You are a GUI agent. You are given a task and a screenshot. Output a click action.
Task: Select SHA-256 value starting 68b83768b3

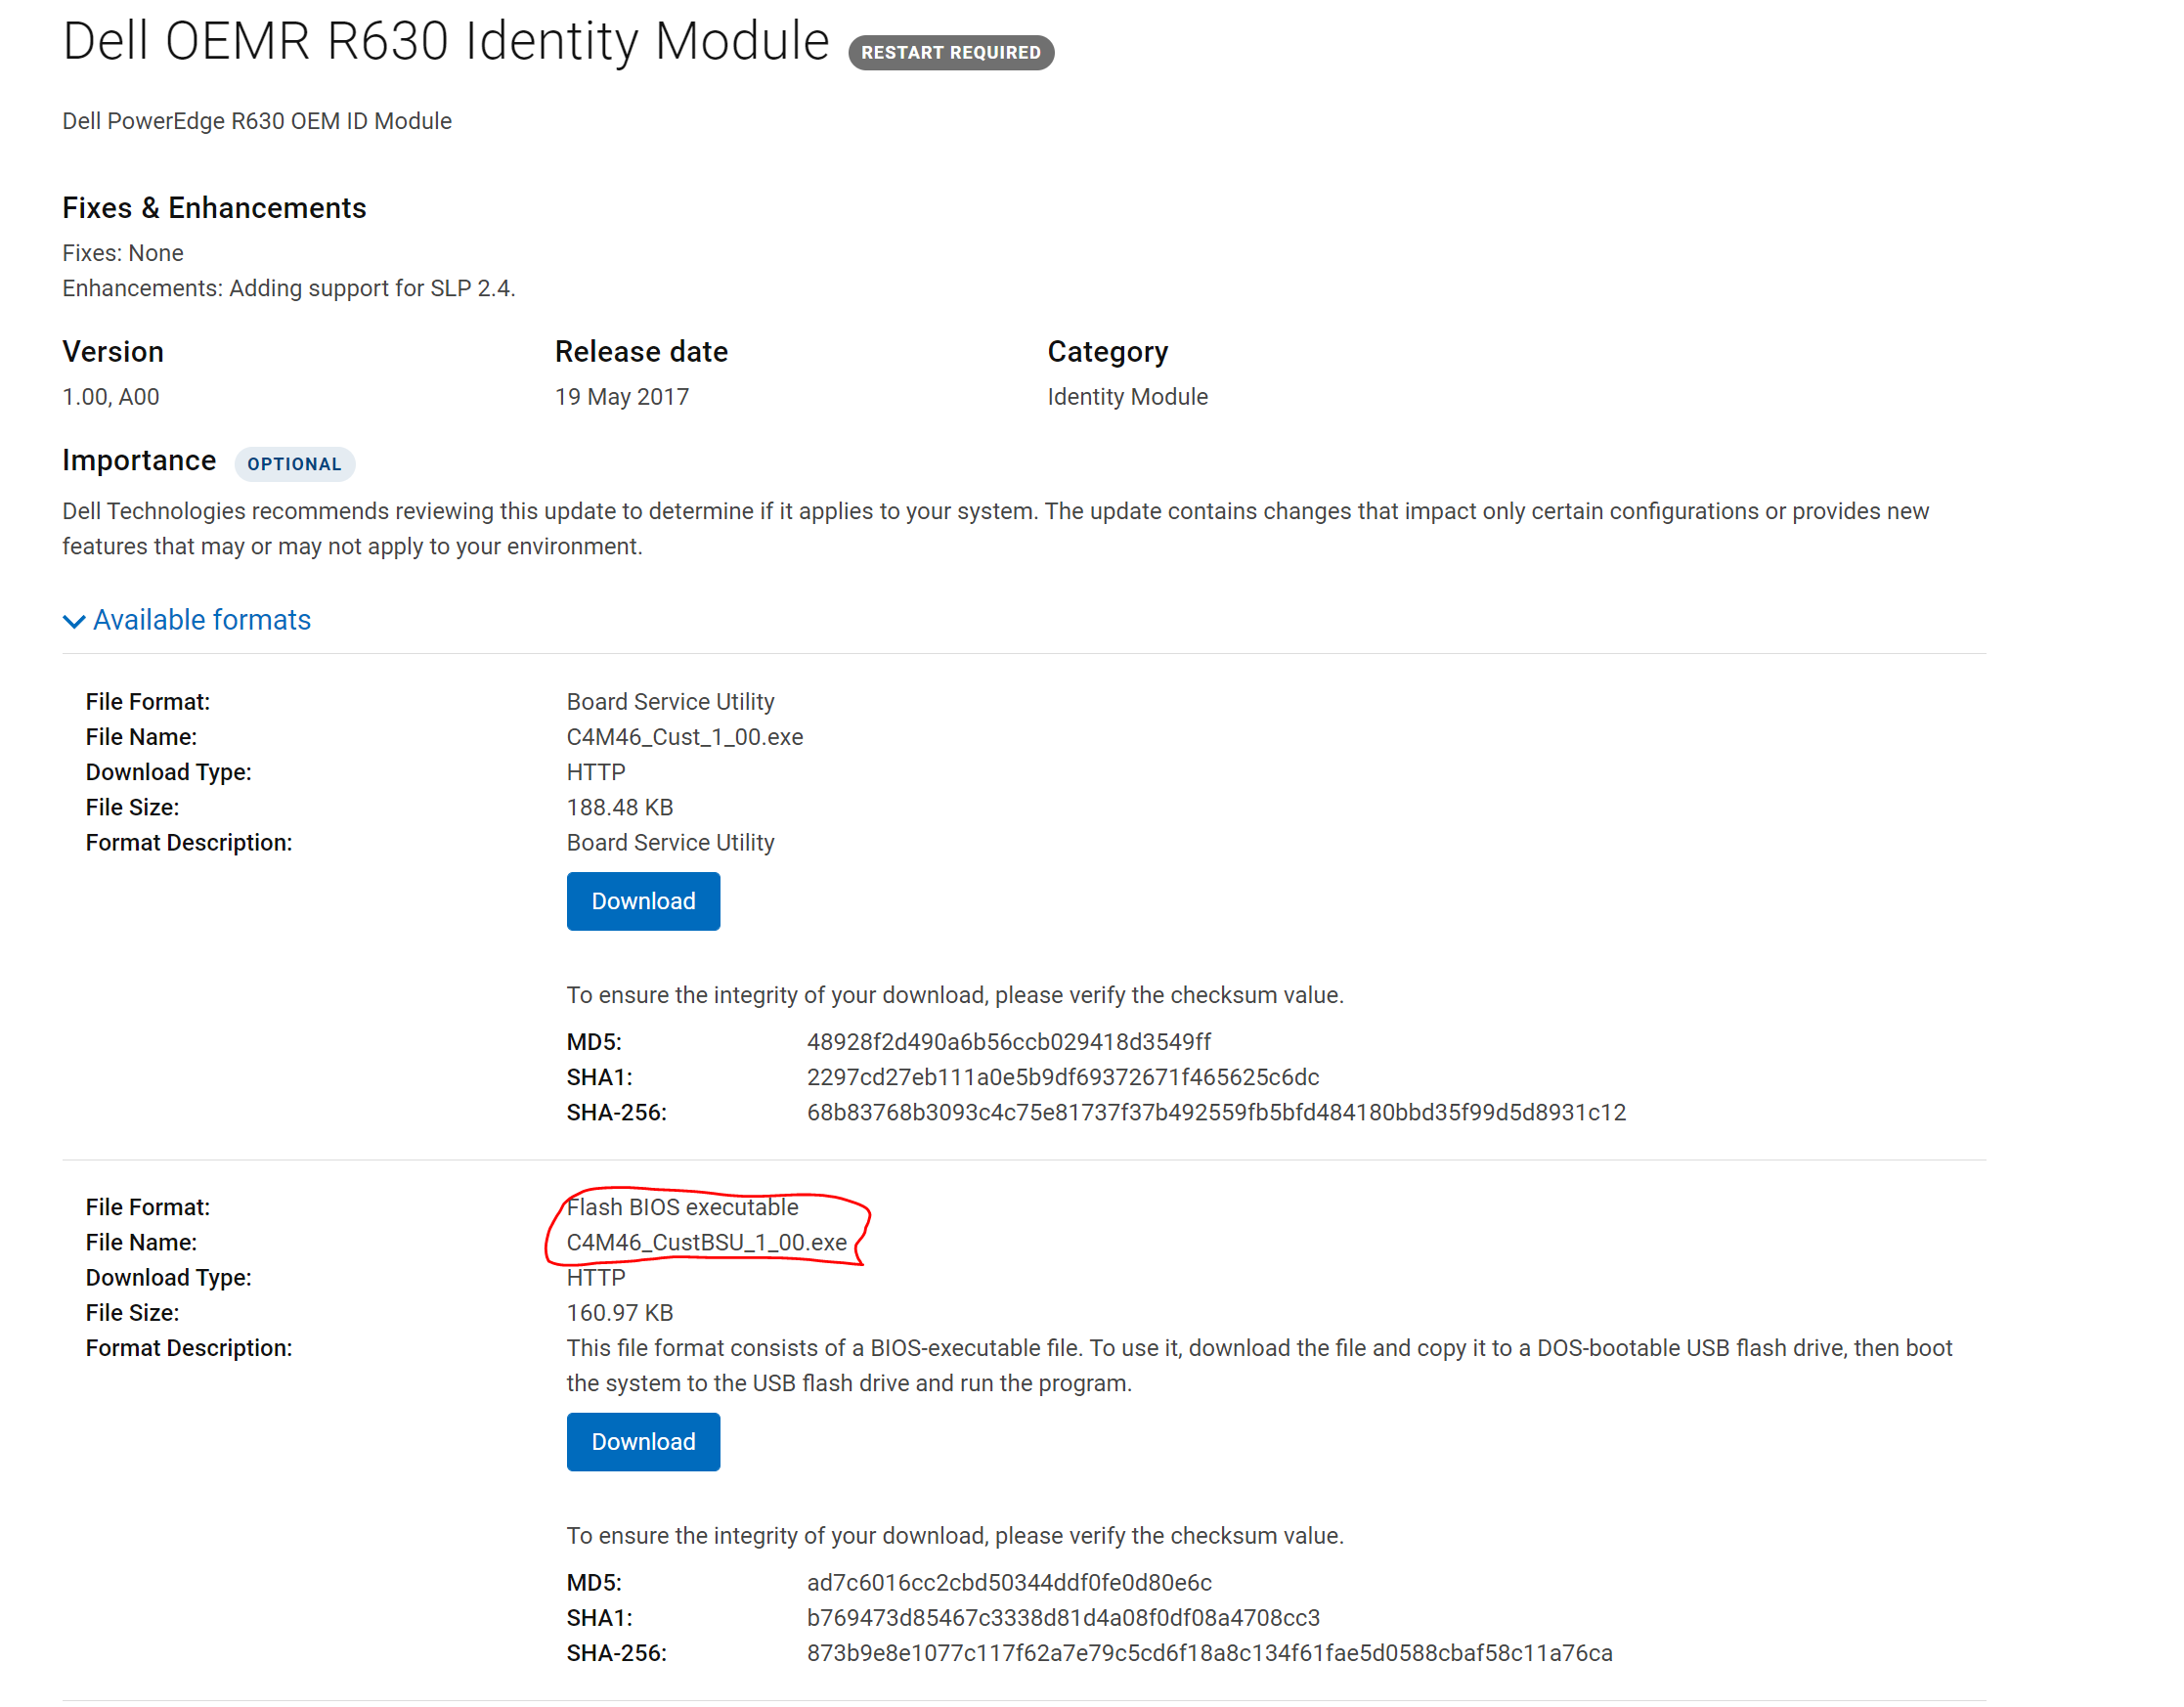pos(1218,1113)
